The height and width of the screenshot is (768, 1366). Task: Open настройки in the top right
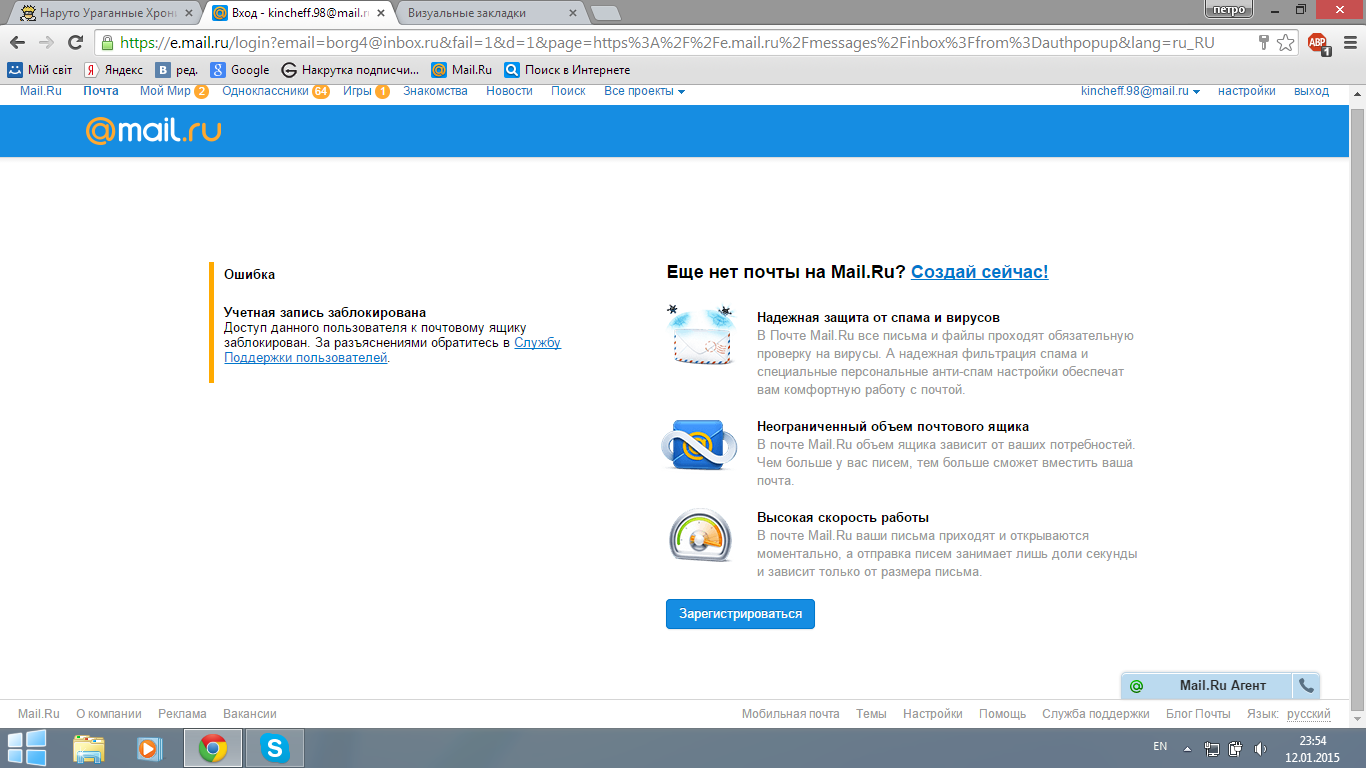[x=1246, y=91]
